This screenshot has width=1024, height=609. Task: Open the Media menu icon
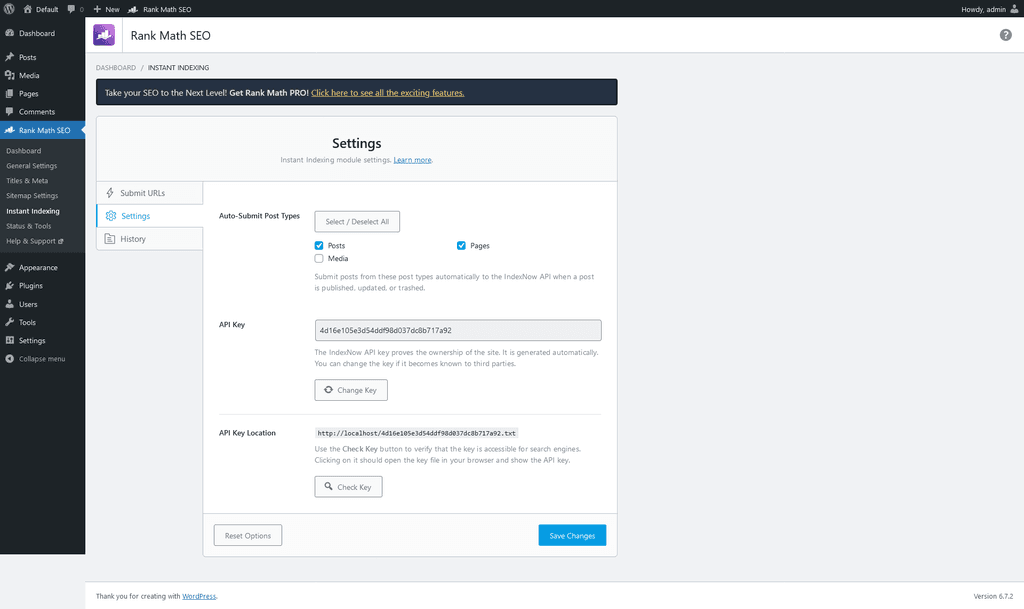click(x=10, y=75)
